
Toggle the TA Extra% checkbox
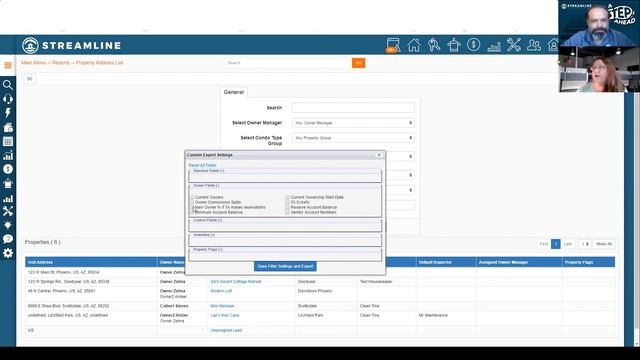click(x=287, y=202)
